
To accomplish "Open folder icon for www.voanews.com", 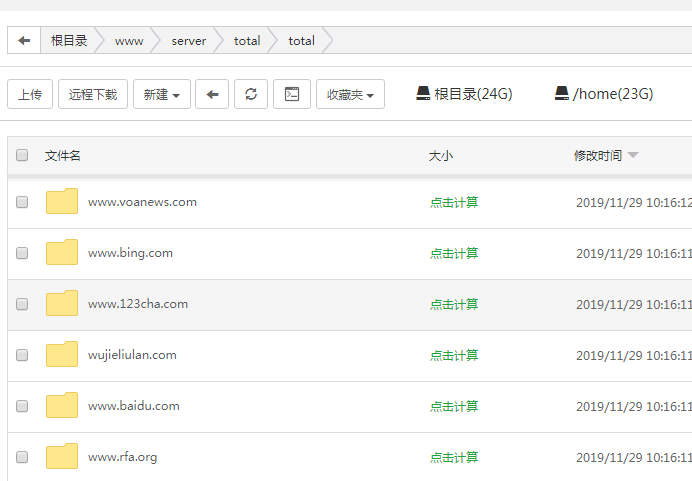I will click(62, 201).
